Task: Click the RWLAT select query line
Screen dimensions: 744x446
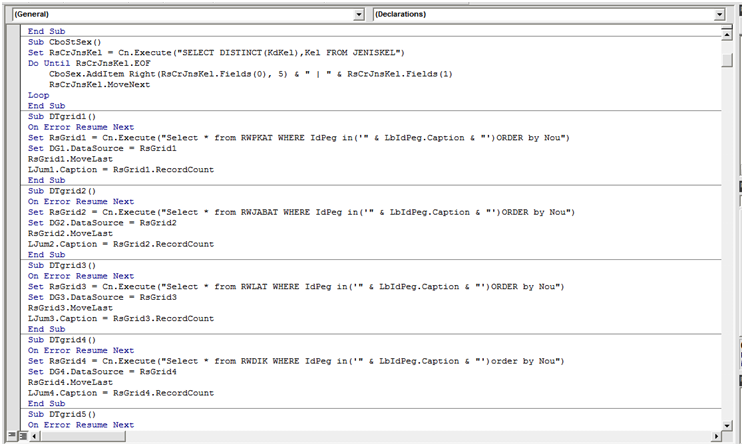Action: [x=296, y=287]
